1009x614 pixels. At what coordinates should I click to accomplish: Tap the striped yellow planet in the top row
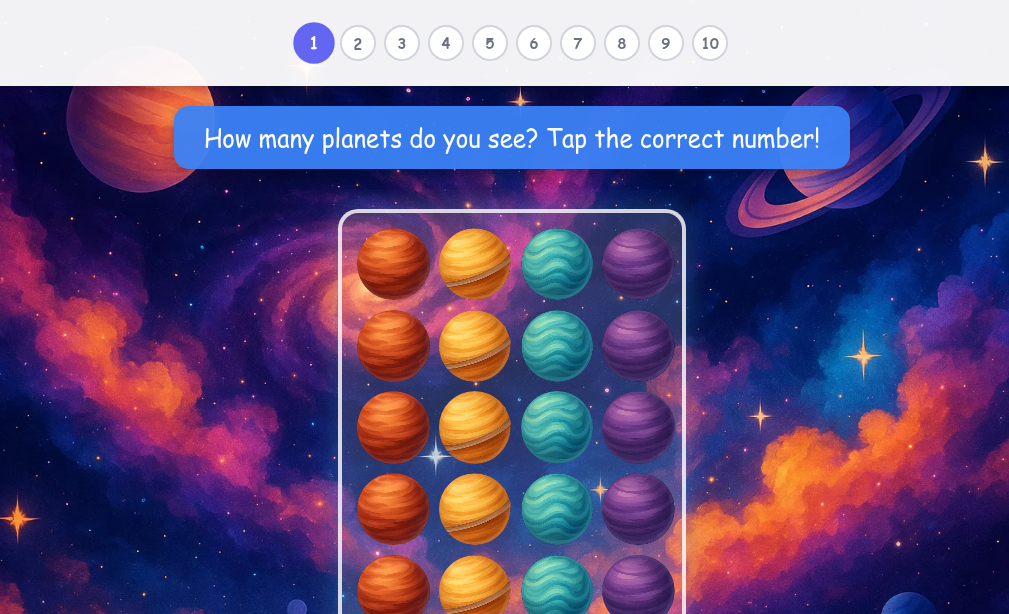475,263
